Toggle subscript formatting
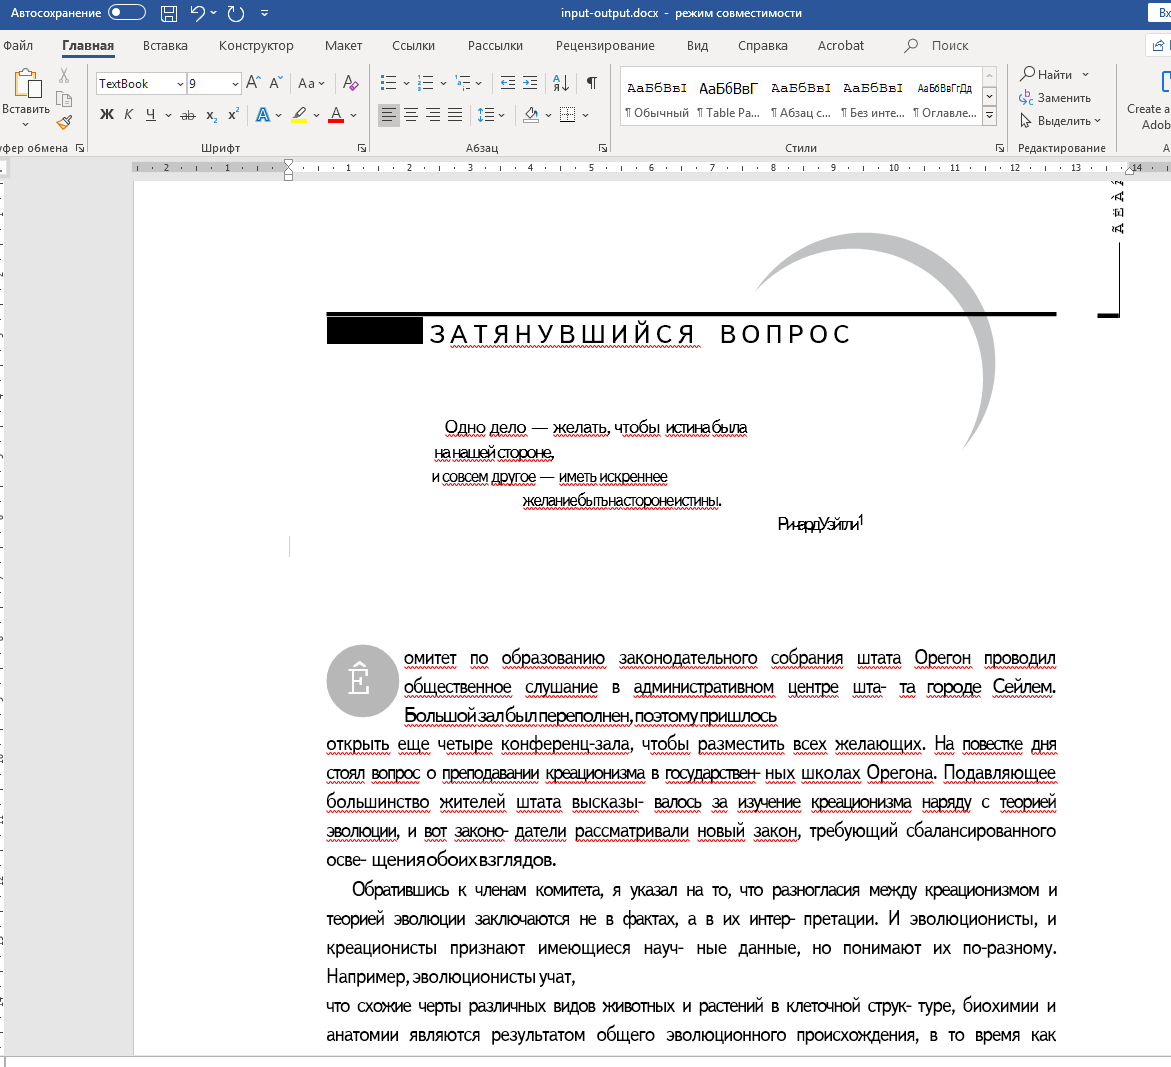The image size is (1171, 1067). tap(211, 115)
